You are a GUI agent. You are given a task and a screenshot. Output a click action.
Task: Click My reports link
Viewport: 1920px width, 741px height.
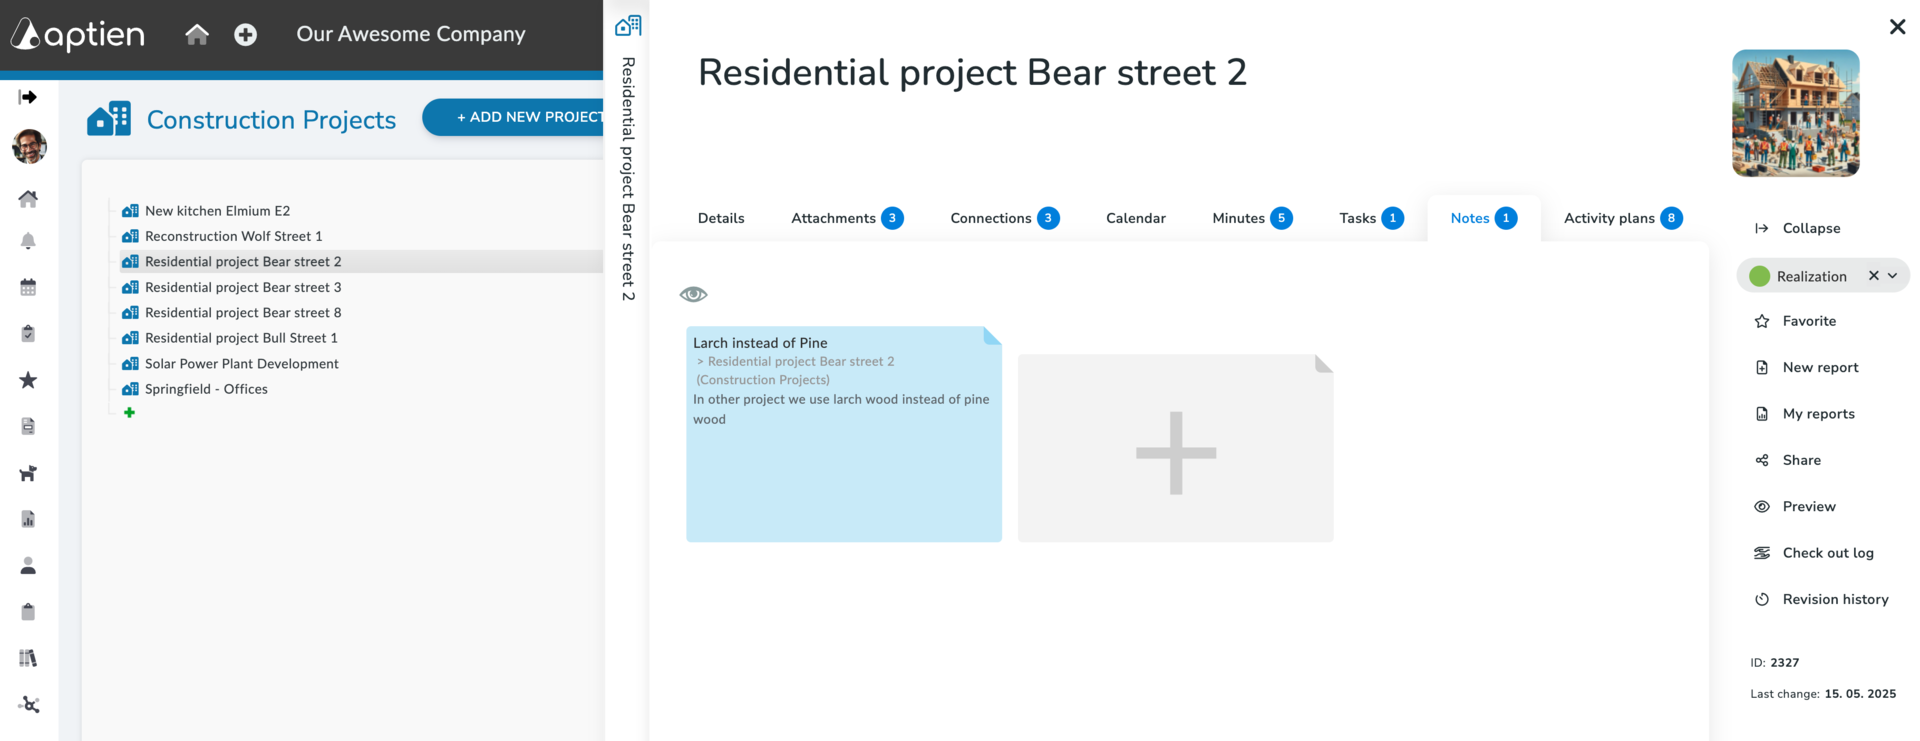click(1818, 414)
